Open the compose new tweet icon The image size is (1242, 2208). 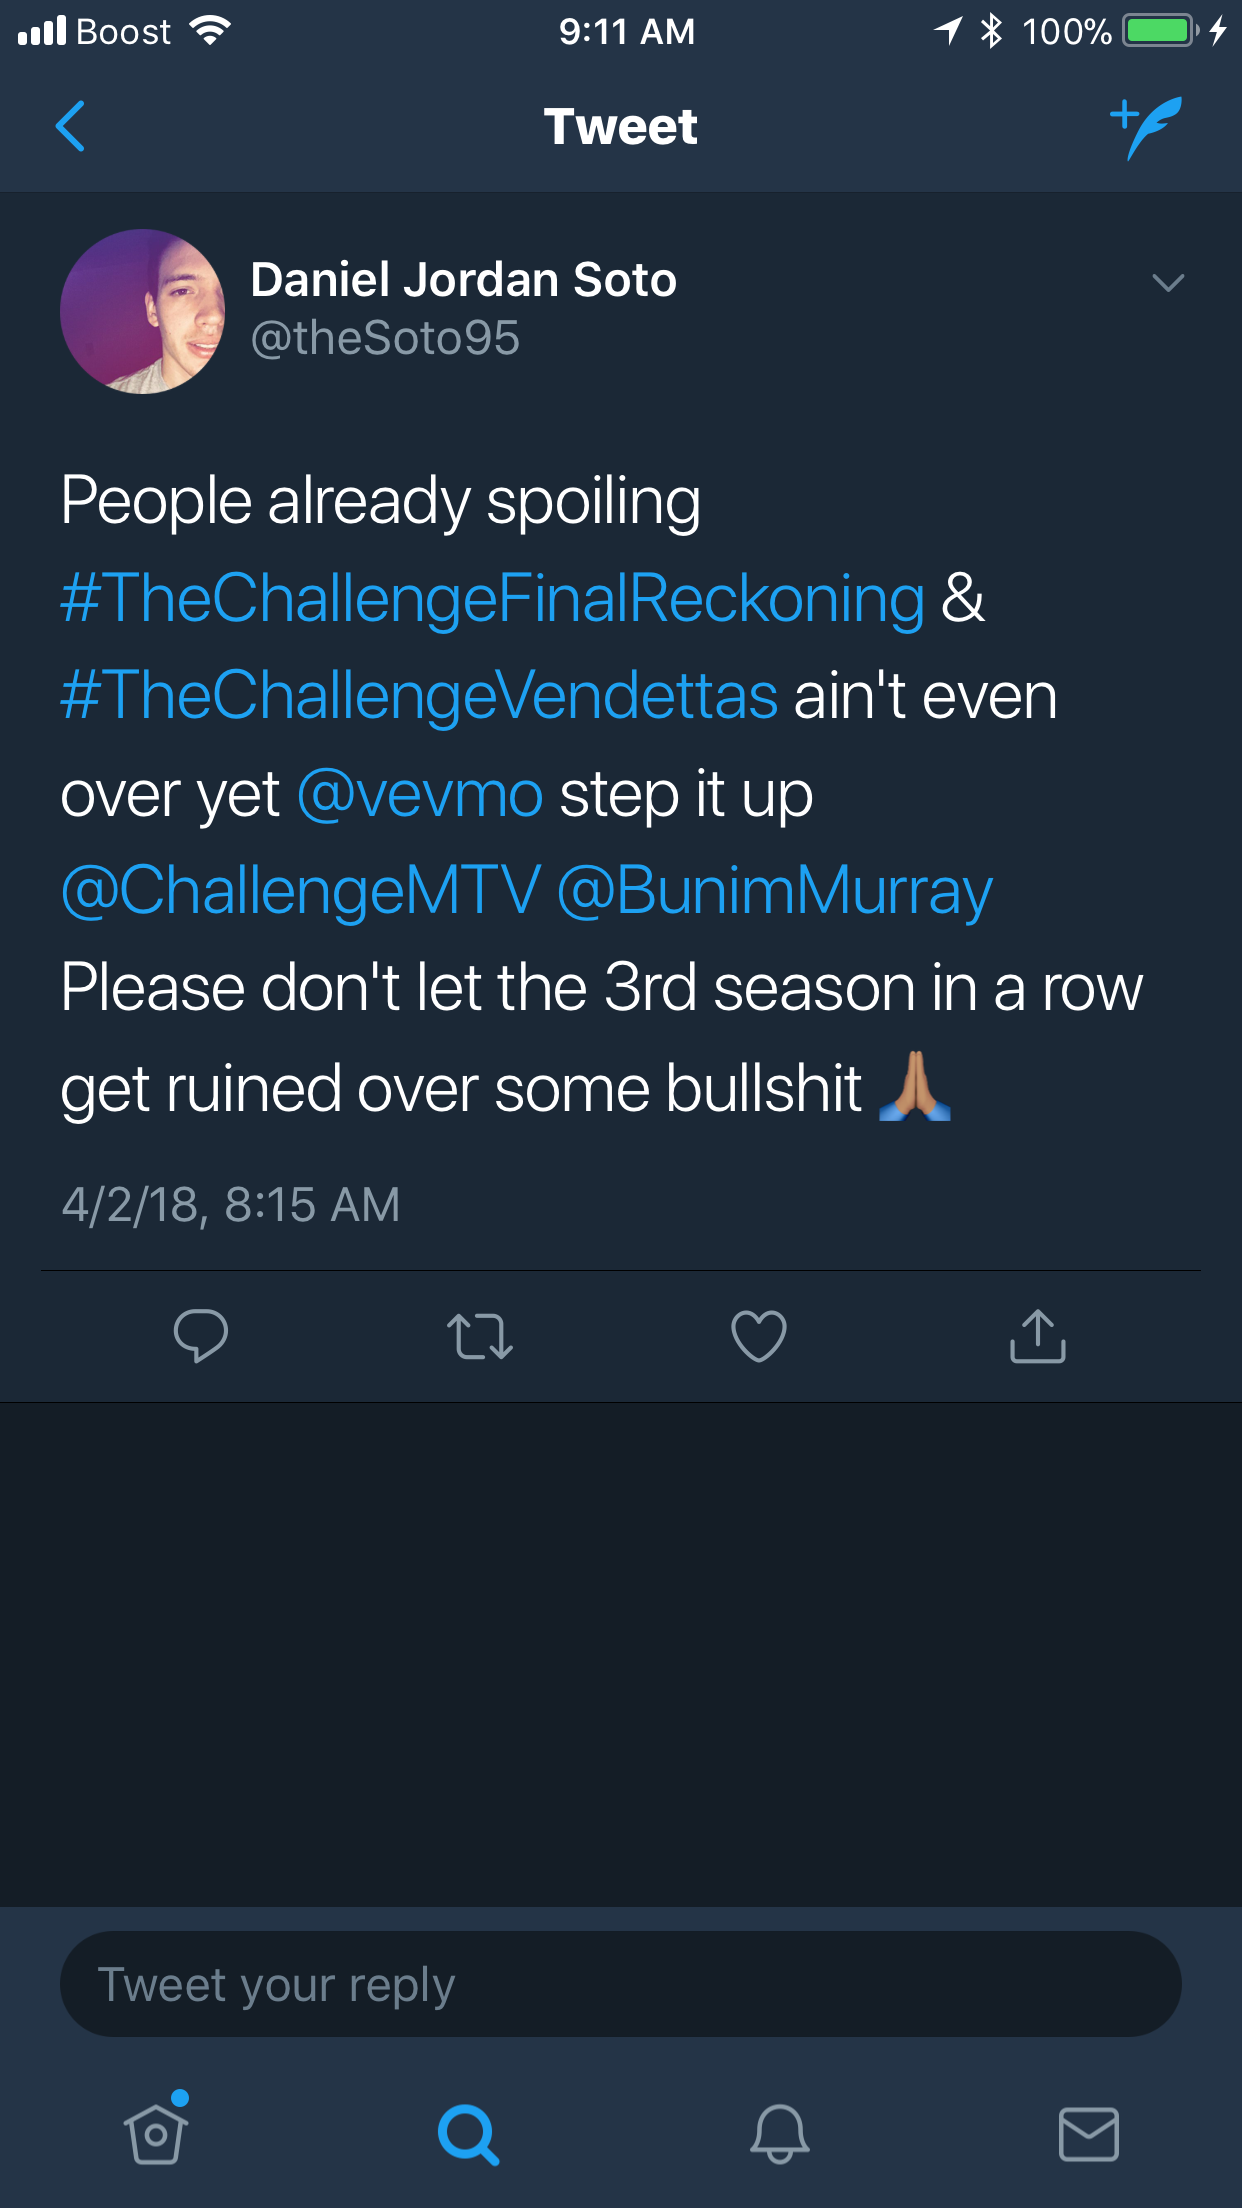coord(1146,127)
